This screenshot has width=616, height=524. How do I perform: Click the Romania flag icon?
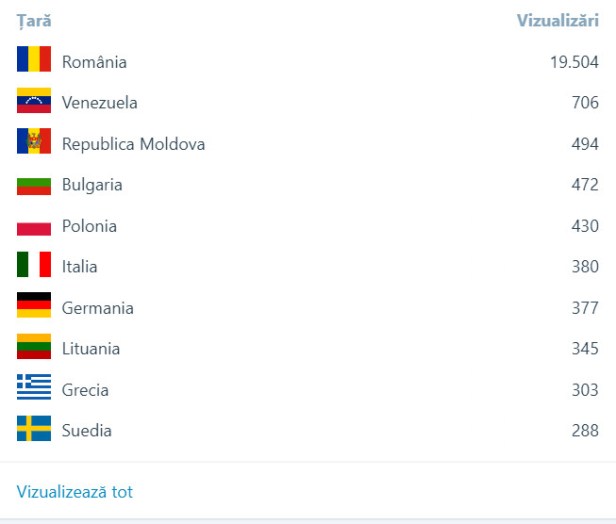(34, 61)
